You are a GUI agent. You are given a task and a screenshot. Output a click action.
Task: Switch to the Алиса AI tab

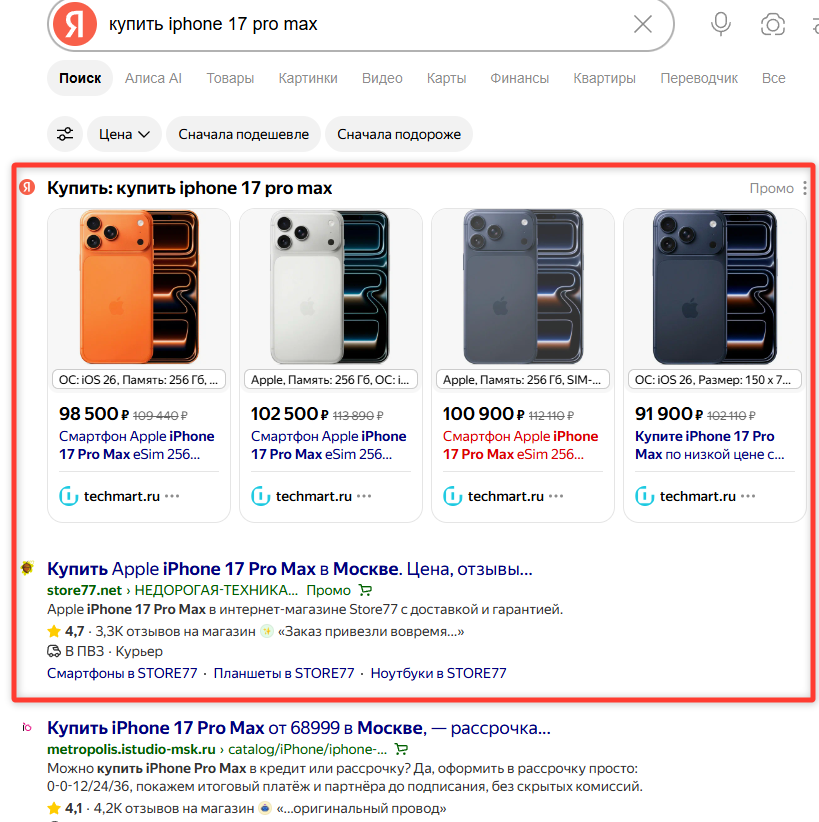pos(153,78)
